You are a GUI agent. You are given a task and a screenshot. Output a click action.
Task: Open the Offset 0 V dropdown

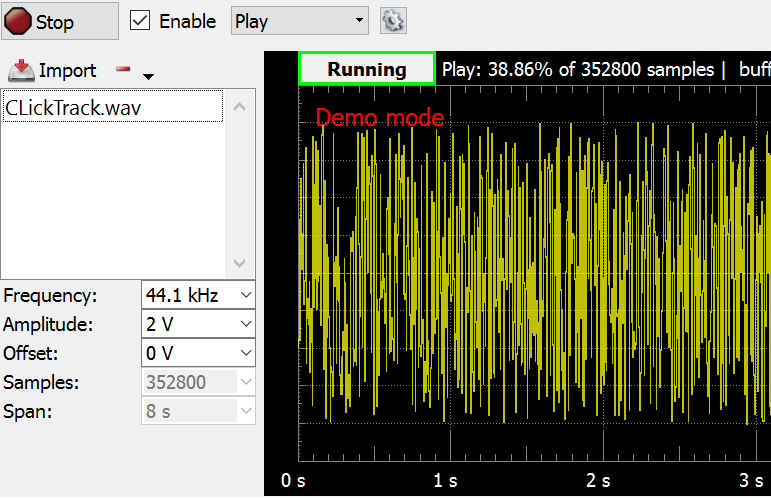coord(199,353)
